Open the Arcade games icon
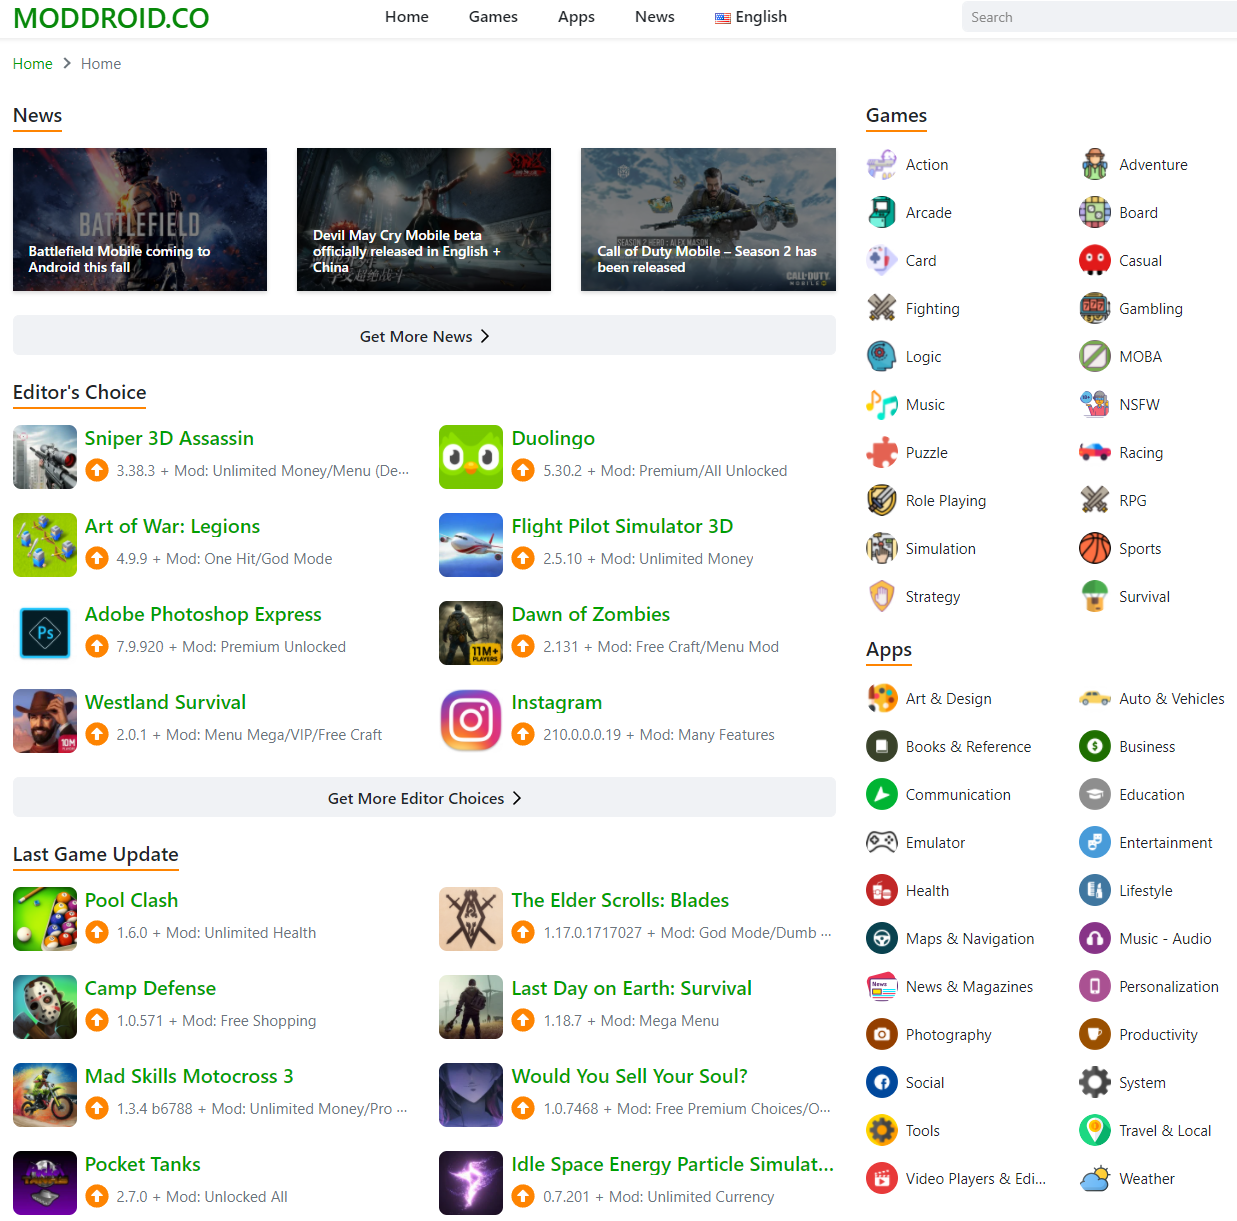Viewport: 1237px width, 1221px height. 881,212
